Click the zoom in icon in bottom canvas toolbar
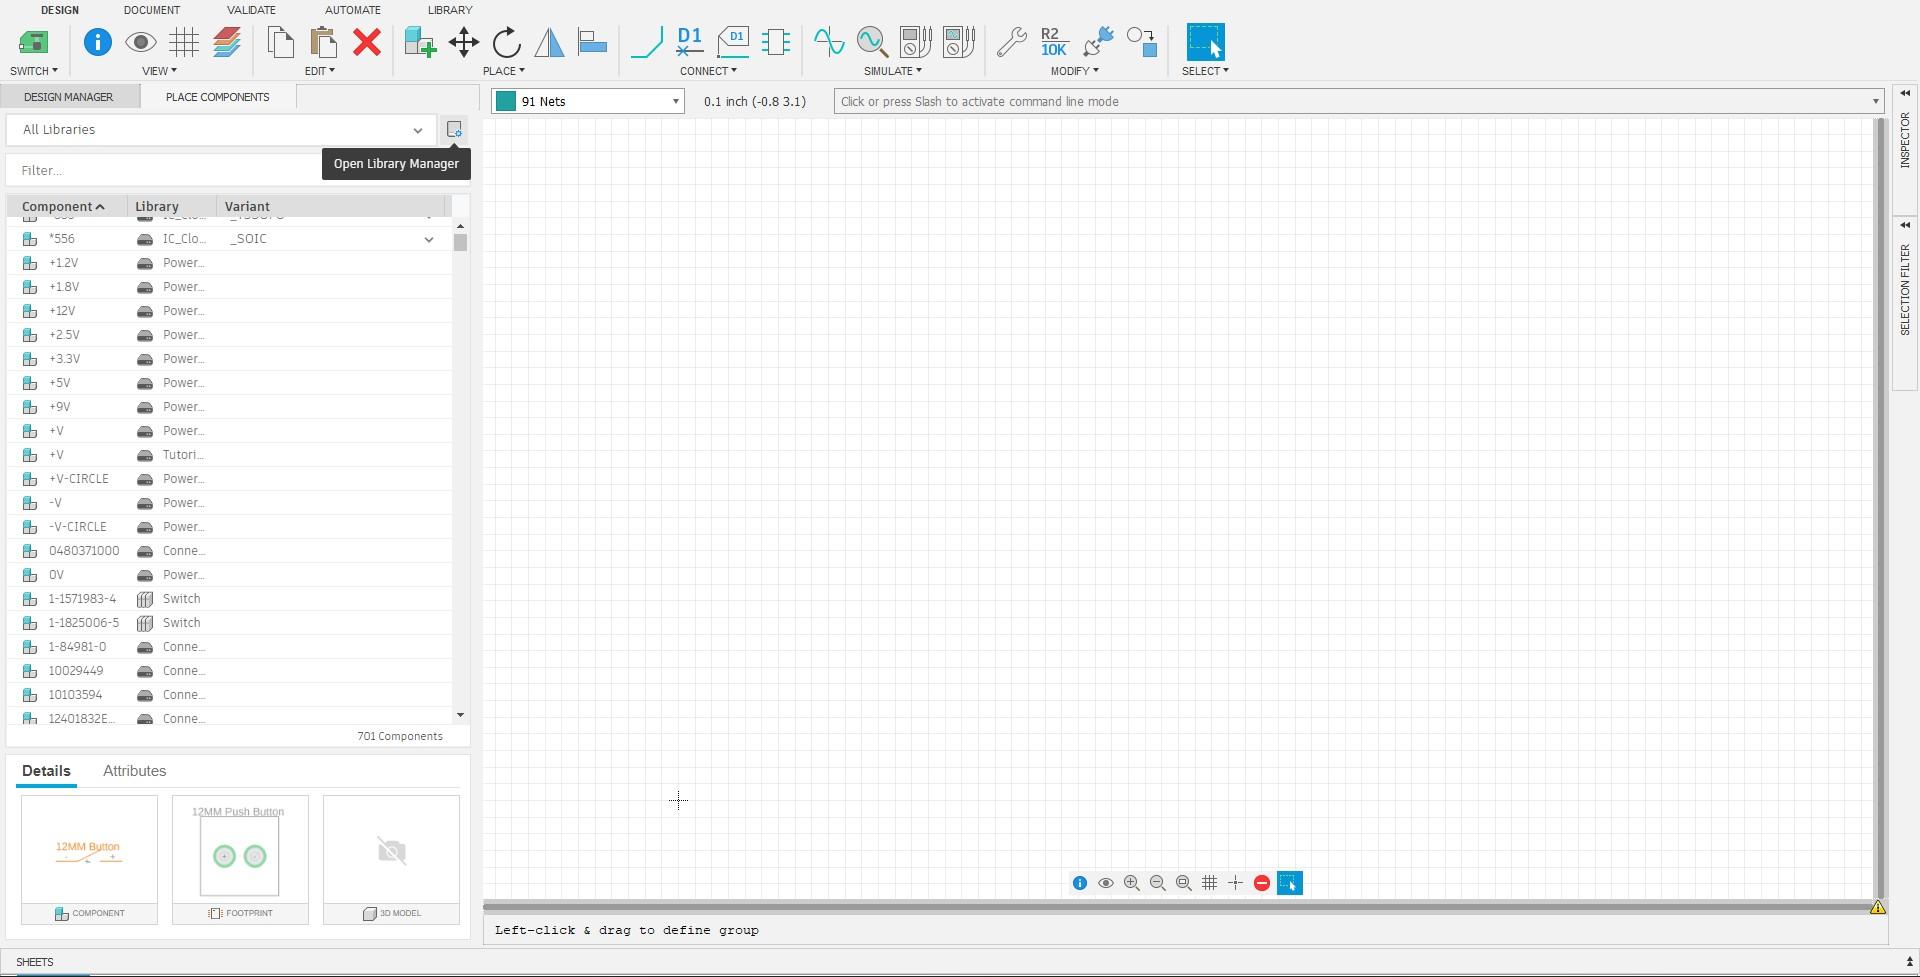Screen dimensions: 1920x977 [1132, 883]
